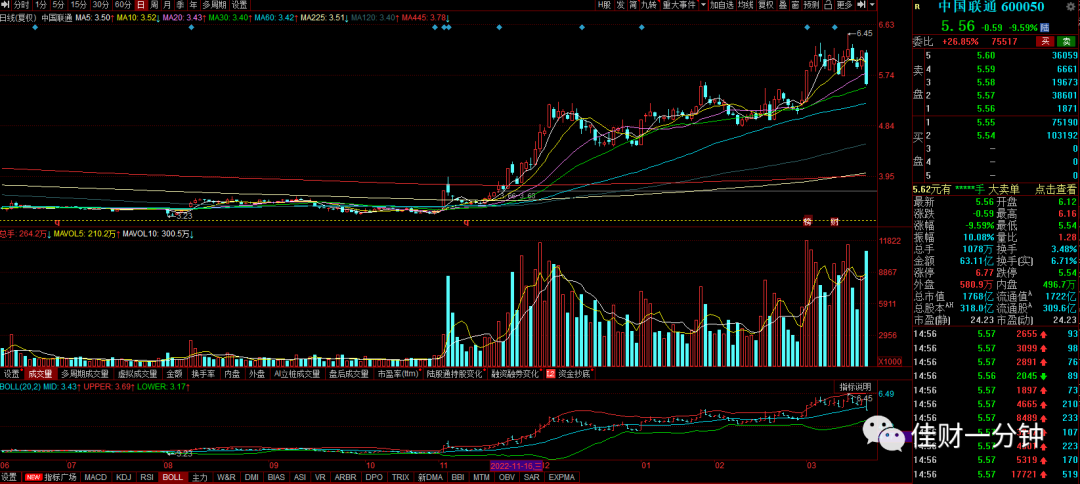Select the 周 weekly period
Image resolution: width=1080 pixels, height=484 pixels.
point(154,5)
